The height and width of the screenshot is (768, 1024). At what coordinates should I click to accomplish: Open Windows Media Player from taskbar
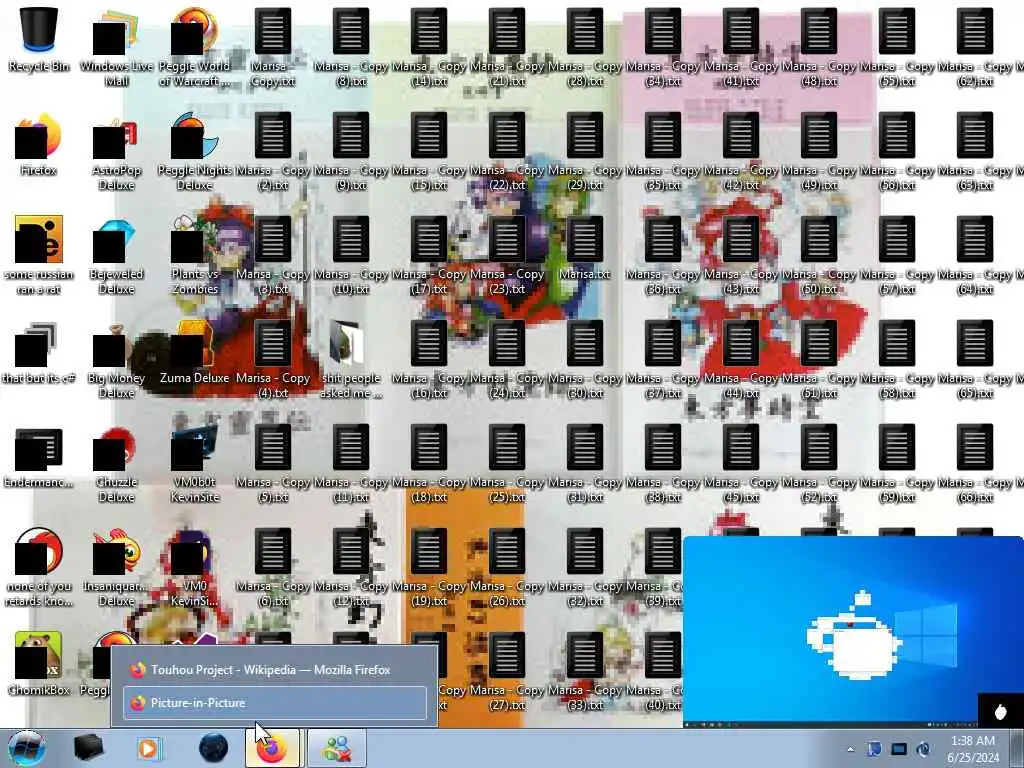[x=149, y=748]
